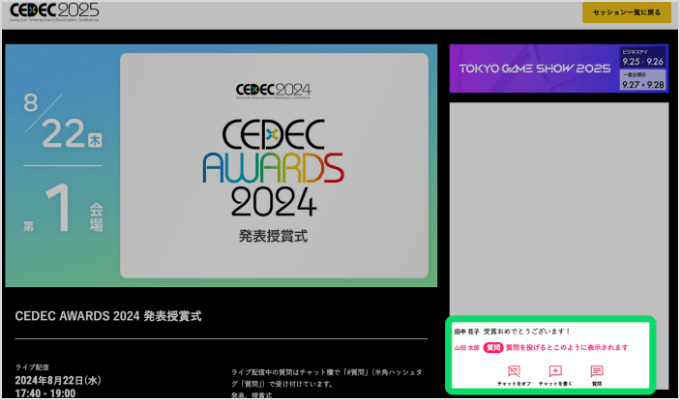Click the セッション一覧に戻る button

[626, 12]
